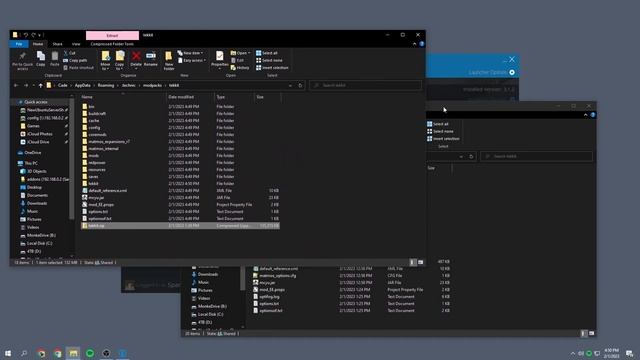Select This PC in the navigation pane
Image resolution: width=640 pixels, height=360 pixels.
[x=31, y=163]
